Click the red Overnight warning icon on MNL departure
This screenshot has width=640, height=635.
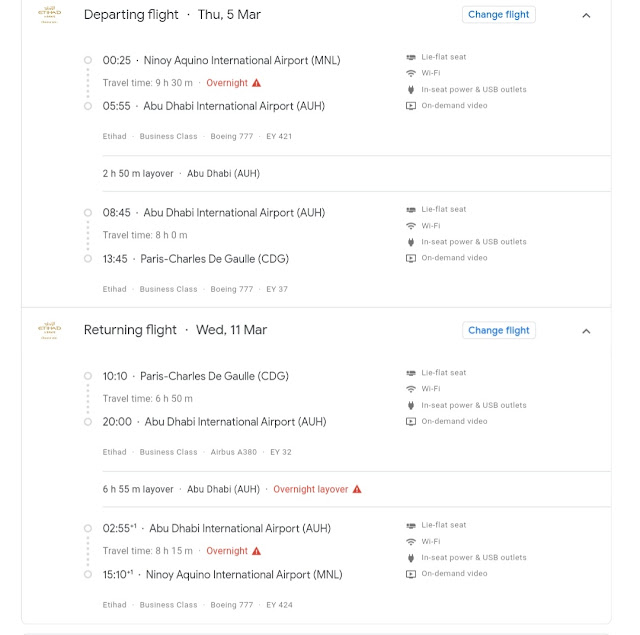(x=256, y=83)
